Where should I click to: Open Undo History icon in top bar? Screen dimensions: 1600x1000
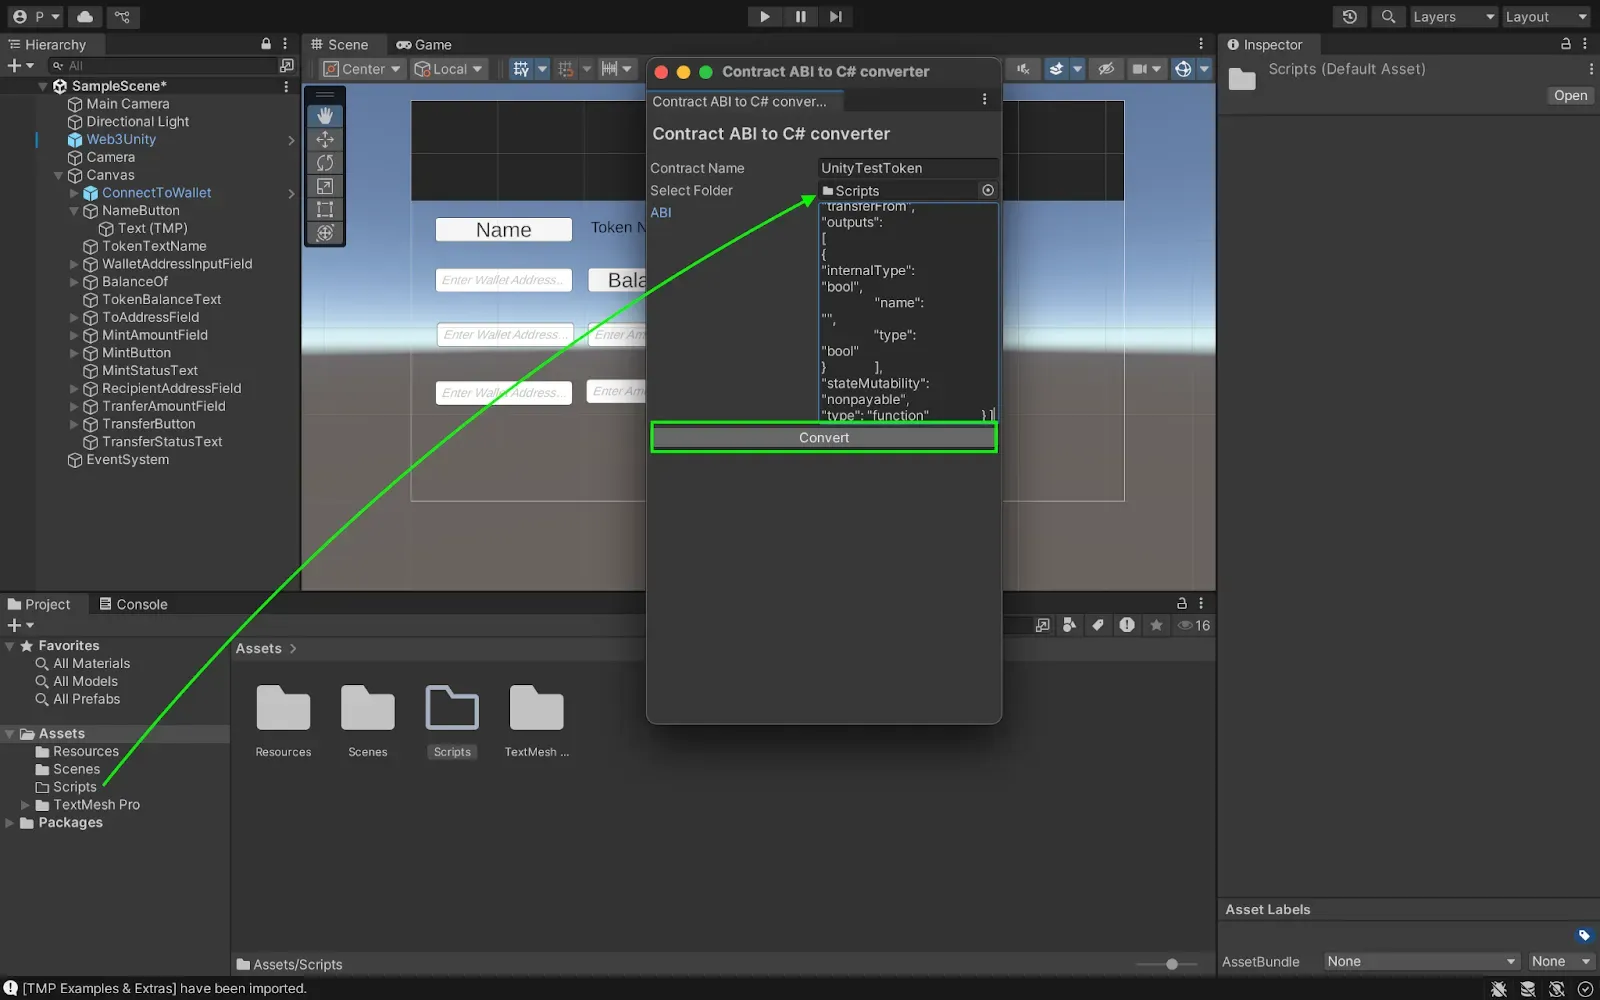pos(1350,17)
